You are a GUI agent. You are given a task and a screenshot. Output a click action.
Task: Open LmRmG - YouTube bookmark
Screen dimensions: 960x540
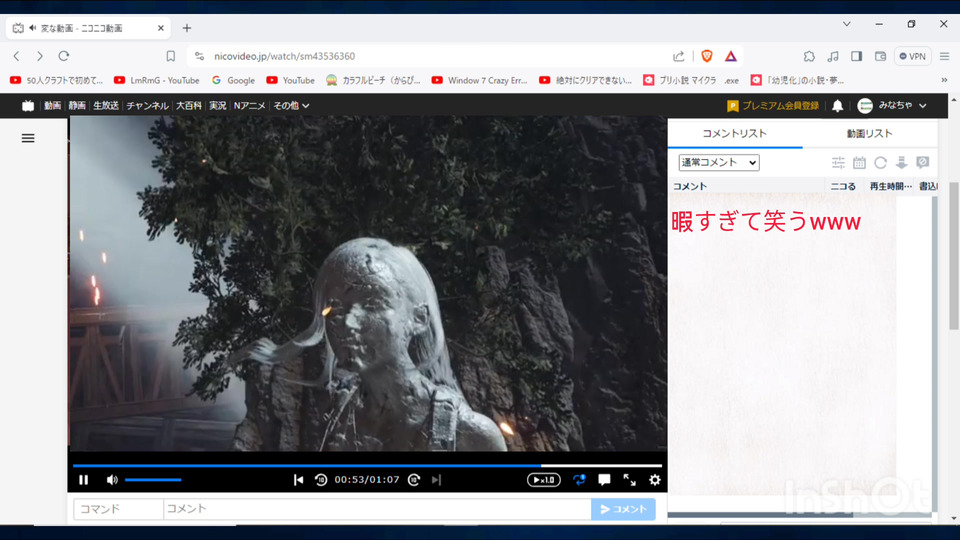pyautogui.click(x=157, y=80)
